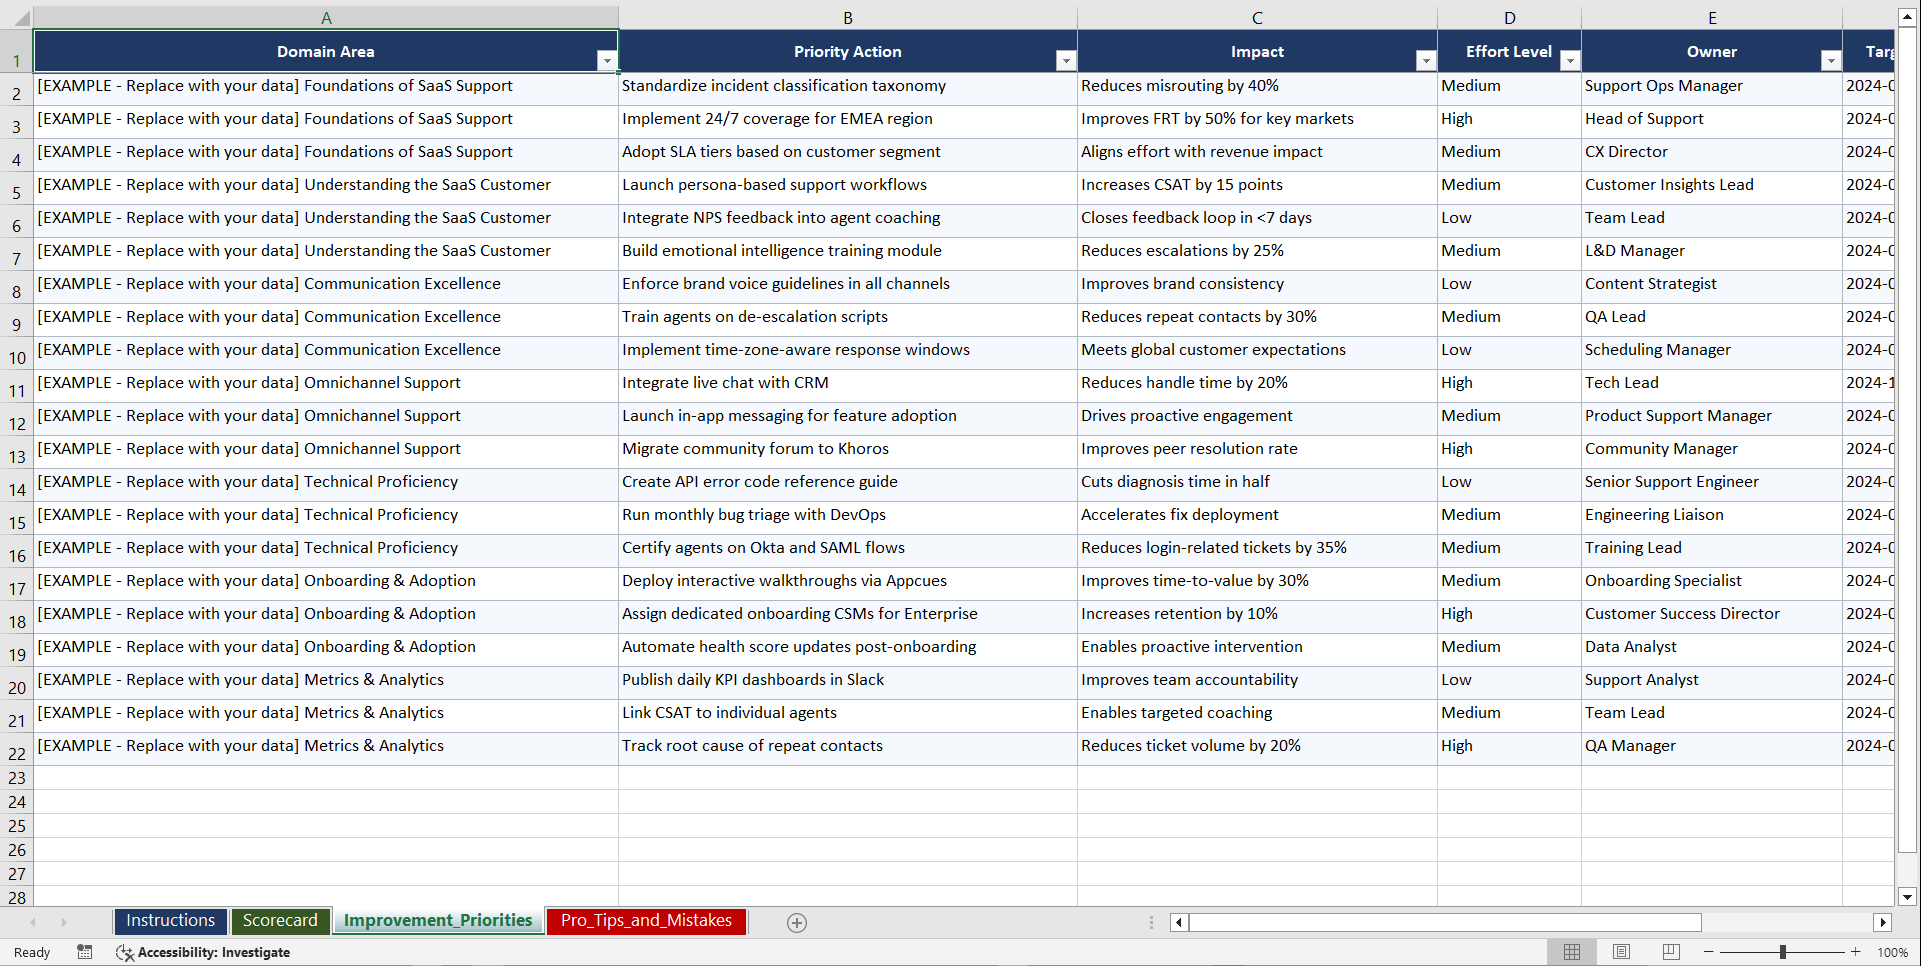The width and height of the screenshot is (1921, 966).
Task: Open the Effort Level filter dropdown
Action: (1570, 60)
